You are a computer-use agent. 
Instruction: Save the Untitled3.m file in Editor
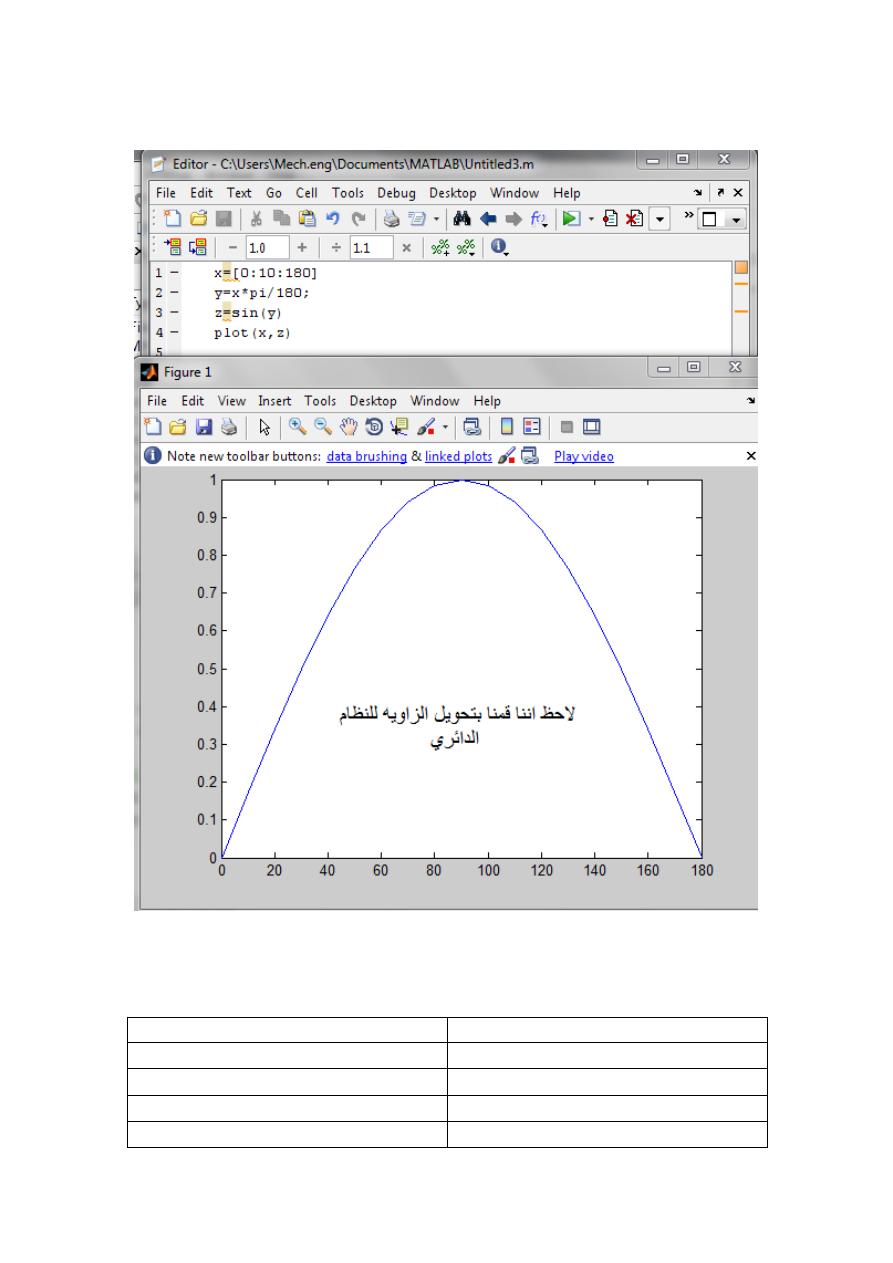(x=223, y=218)
